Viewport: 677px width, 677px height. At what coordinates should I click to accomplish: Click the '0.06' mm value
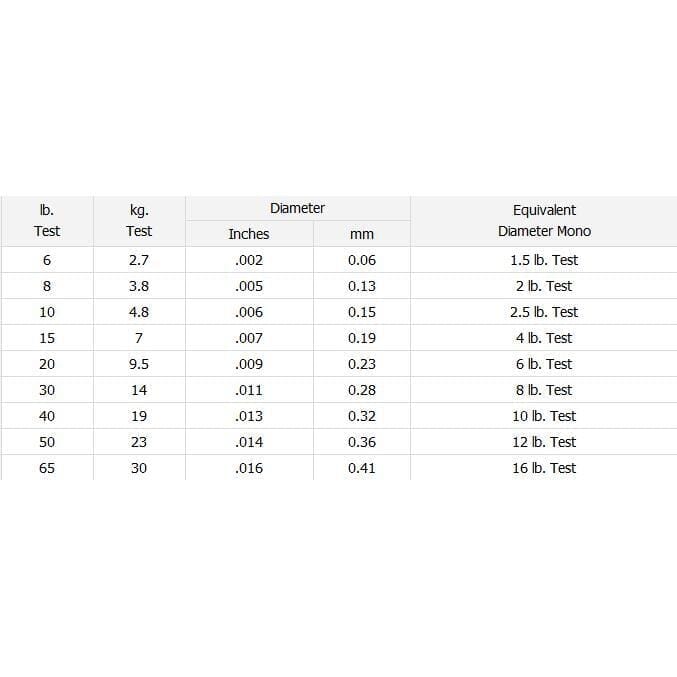click(362, 260)
